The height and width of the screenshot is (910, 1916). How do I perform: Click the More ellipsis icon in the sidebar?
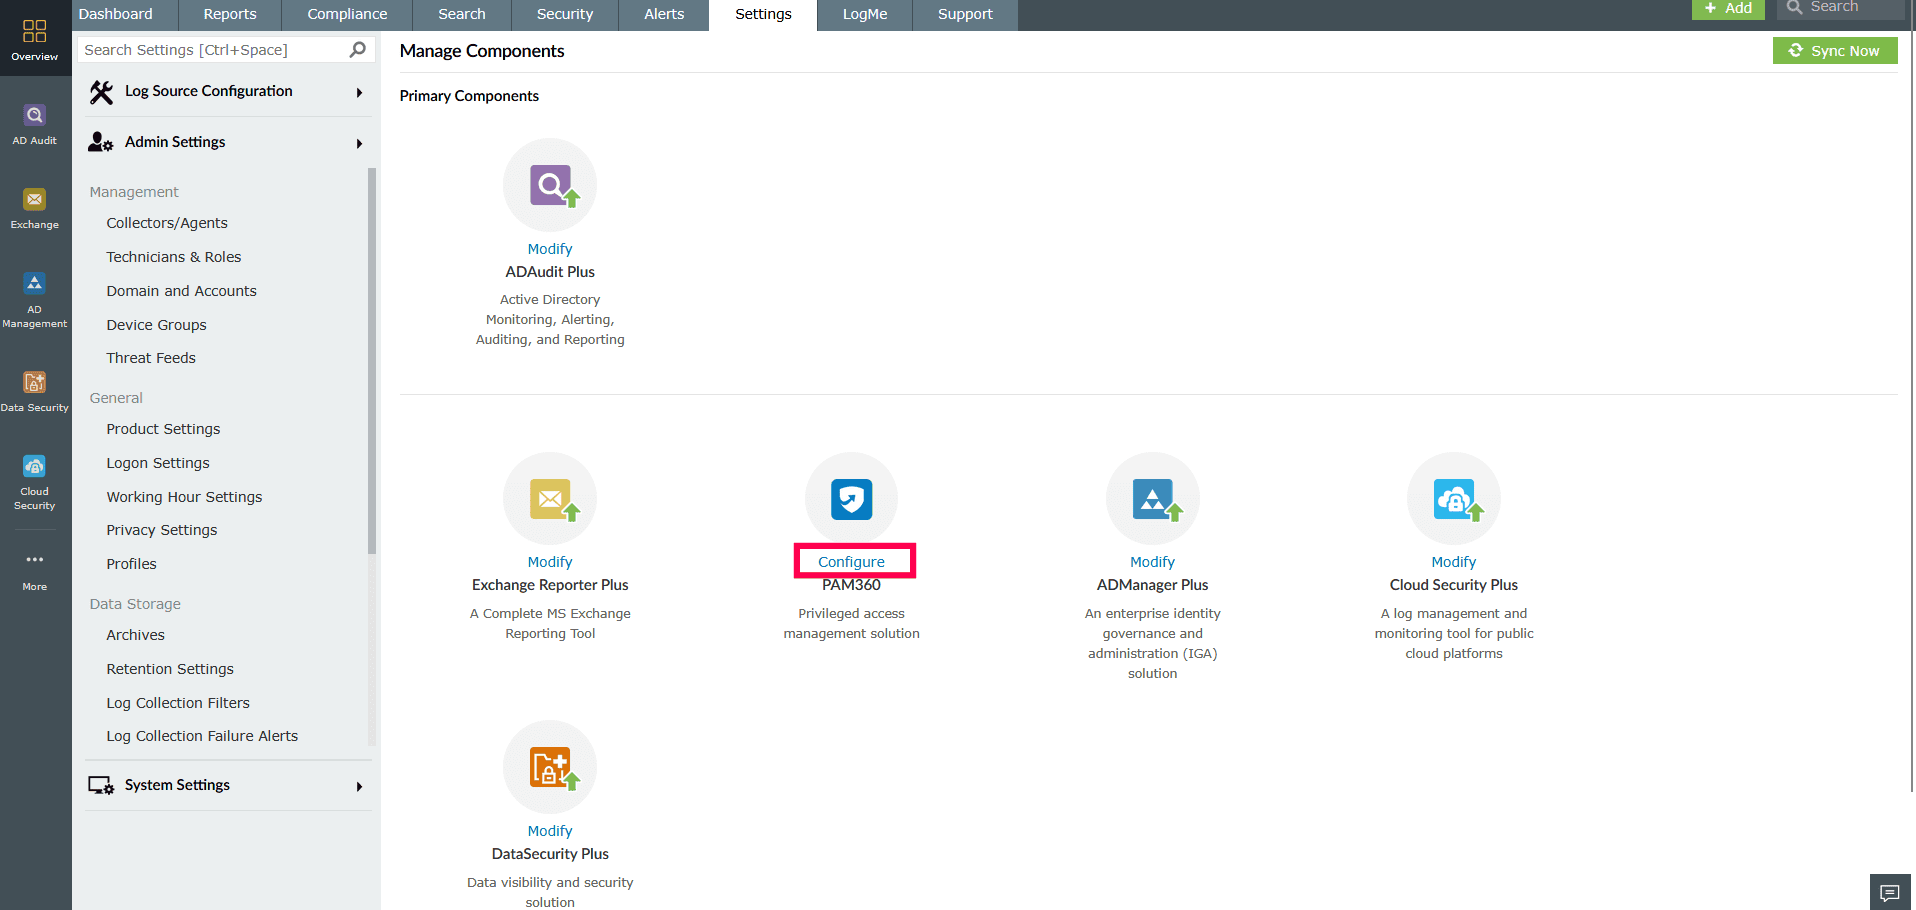pos(35,560)
